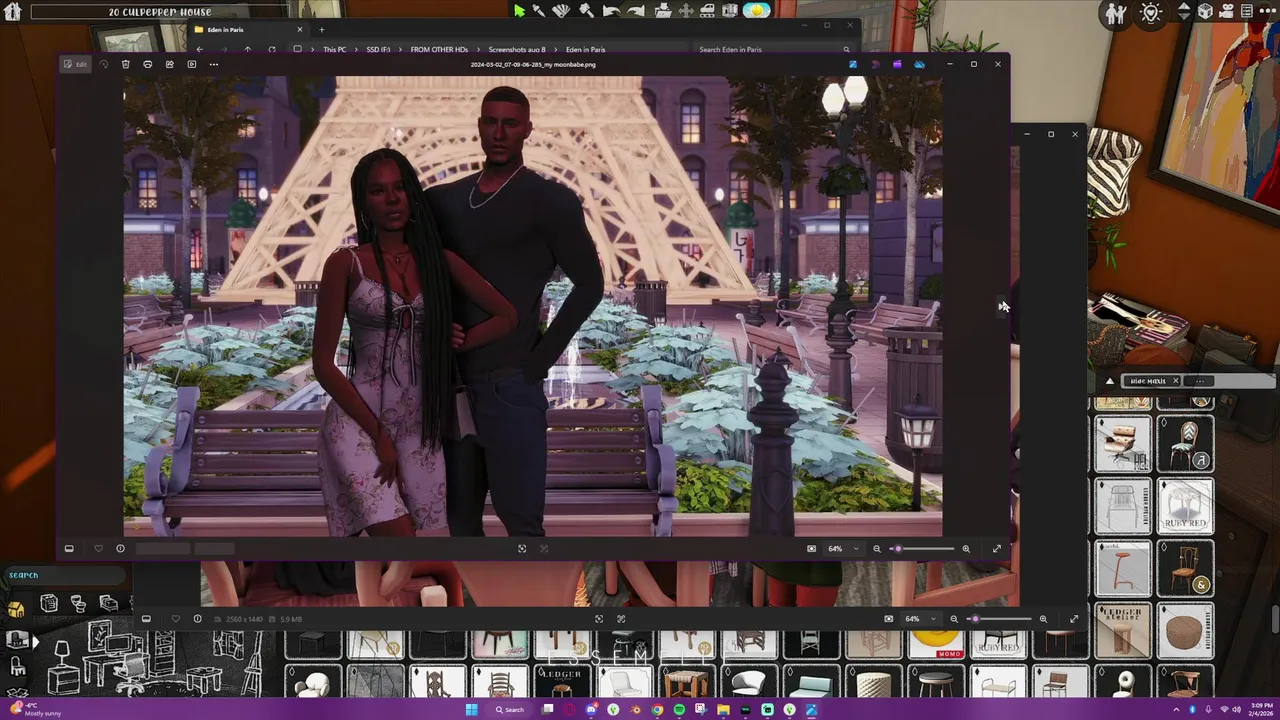Print the image from Photos toolbar
Screen dimensions: 1280x720
(x=148, y=64)
